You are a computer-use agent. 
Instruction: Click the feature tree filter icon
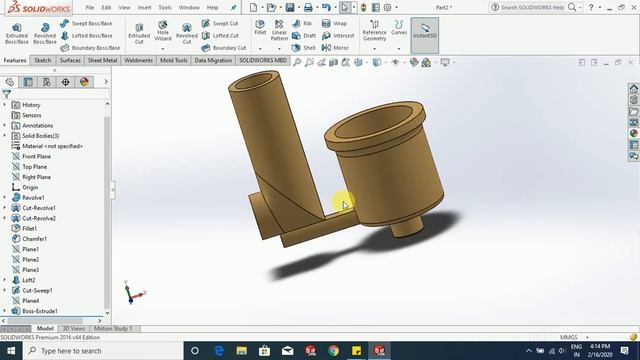pos(7,94)
